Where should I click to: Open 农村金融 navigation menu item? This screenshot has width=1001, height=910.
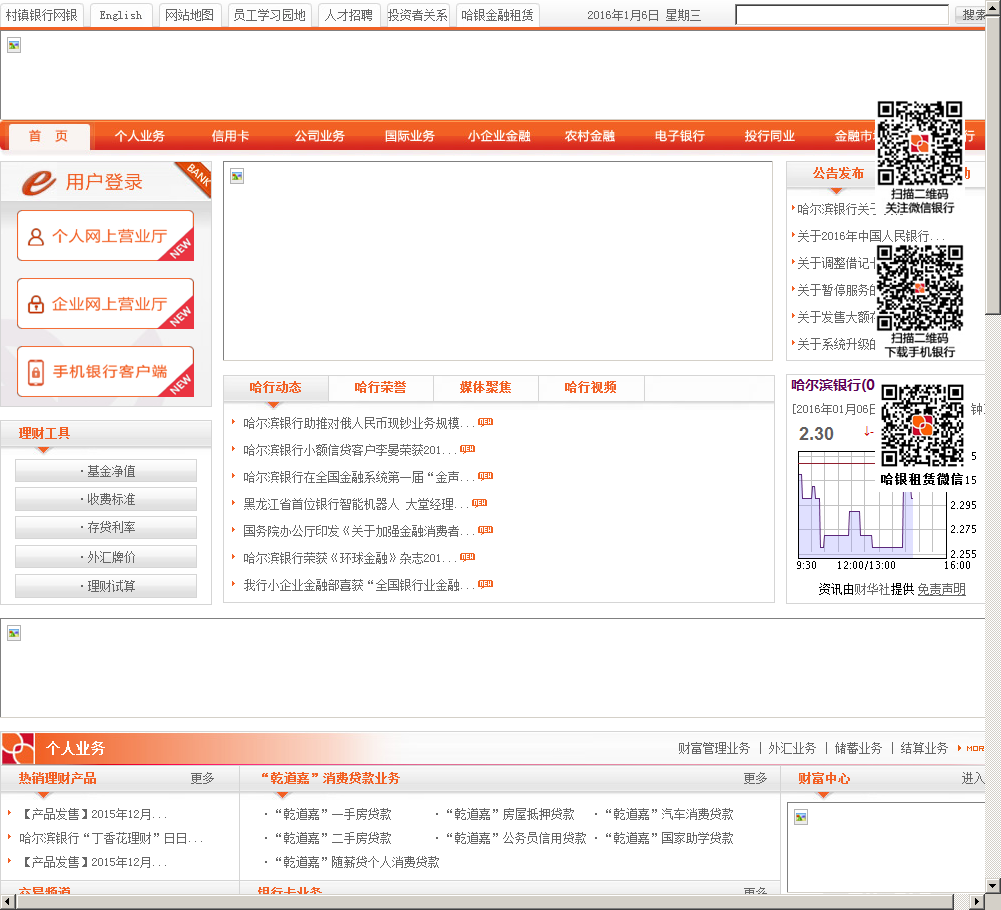(590, 136)
